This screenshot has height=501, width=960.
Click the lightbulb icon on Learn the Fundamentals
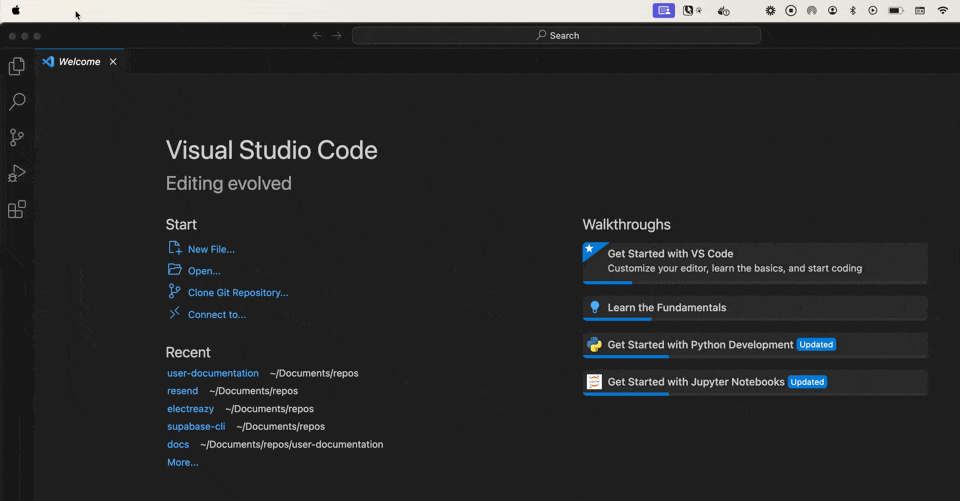594,307
